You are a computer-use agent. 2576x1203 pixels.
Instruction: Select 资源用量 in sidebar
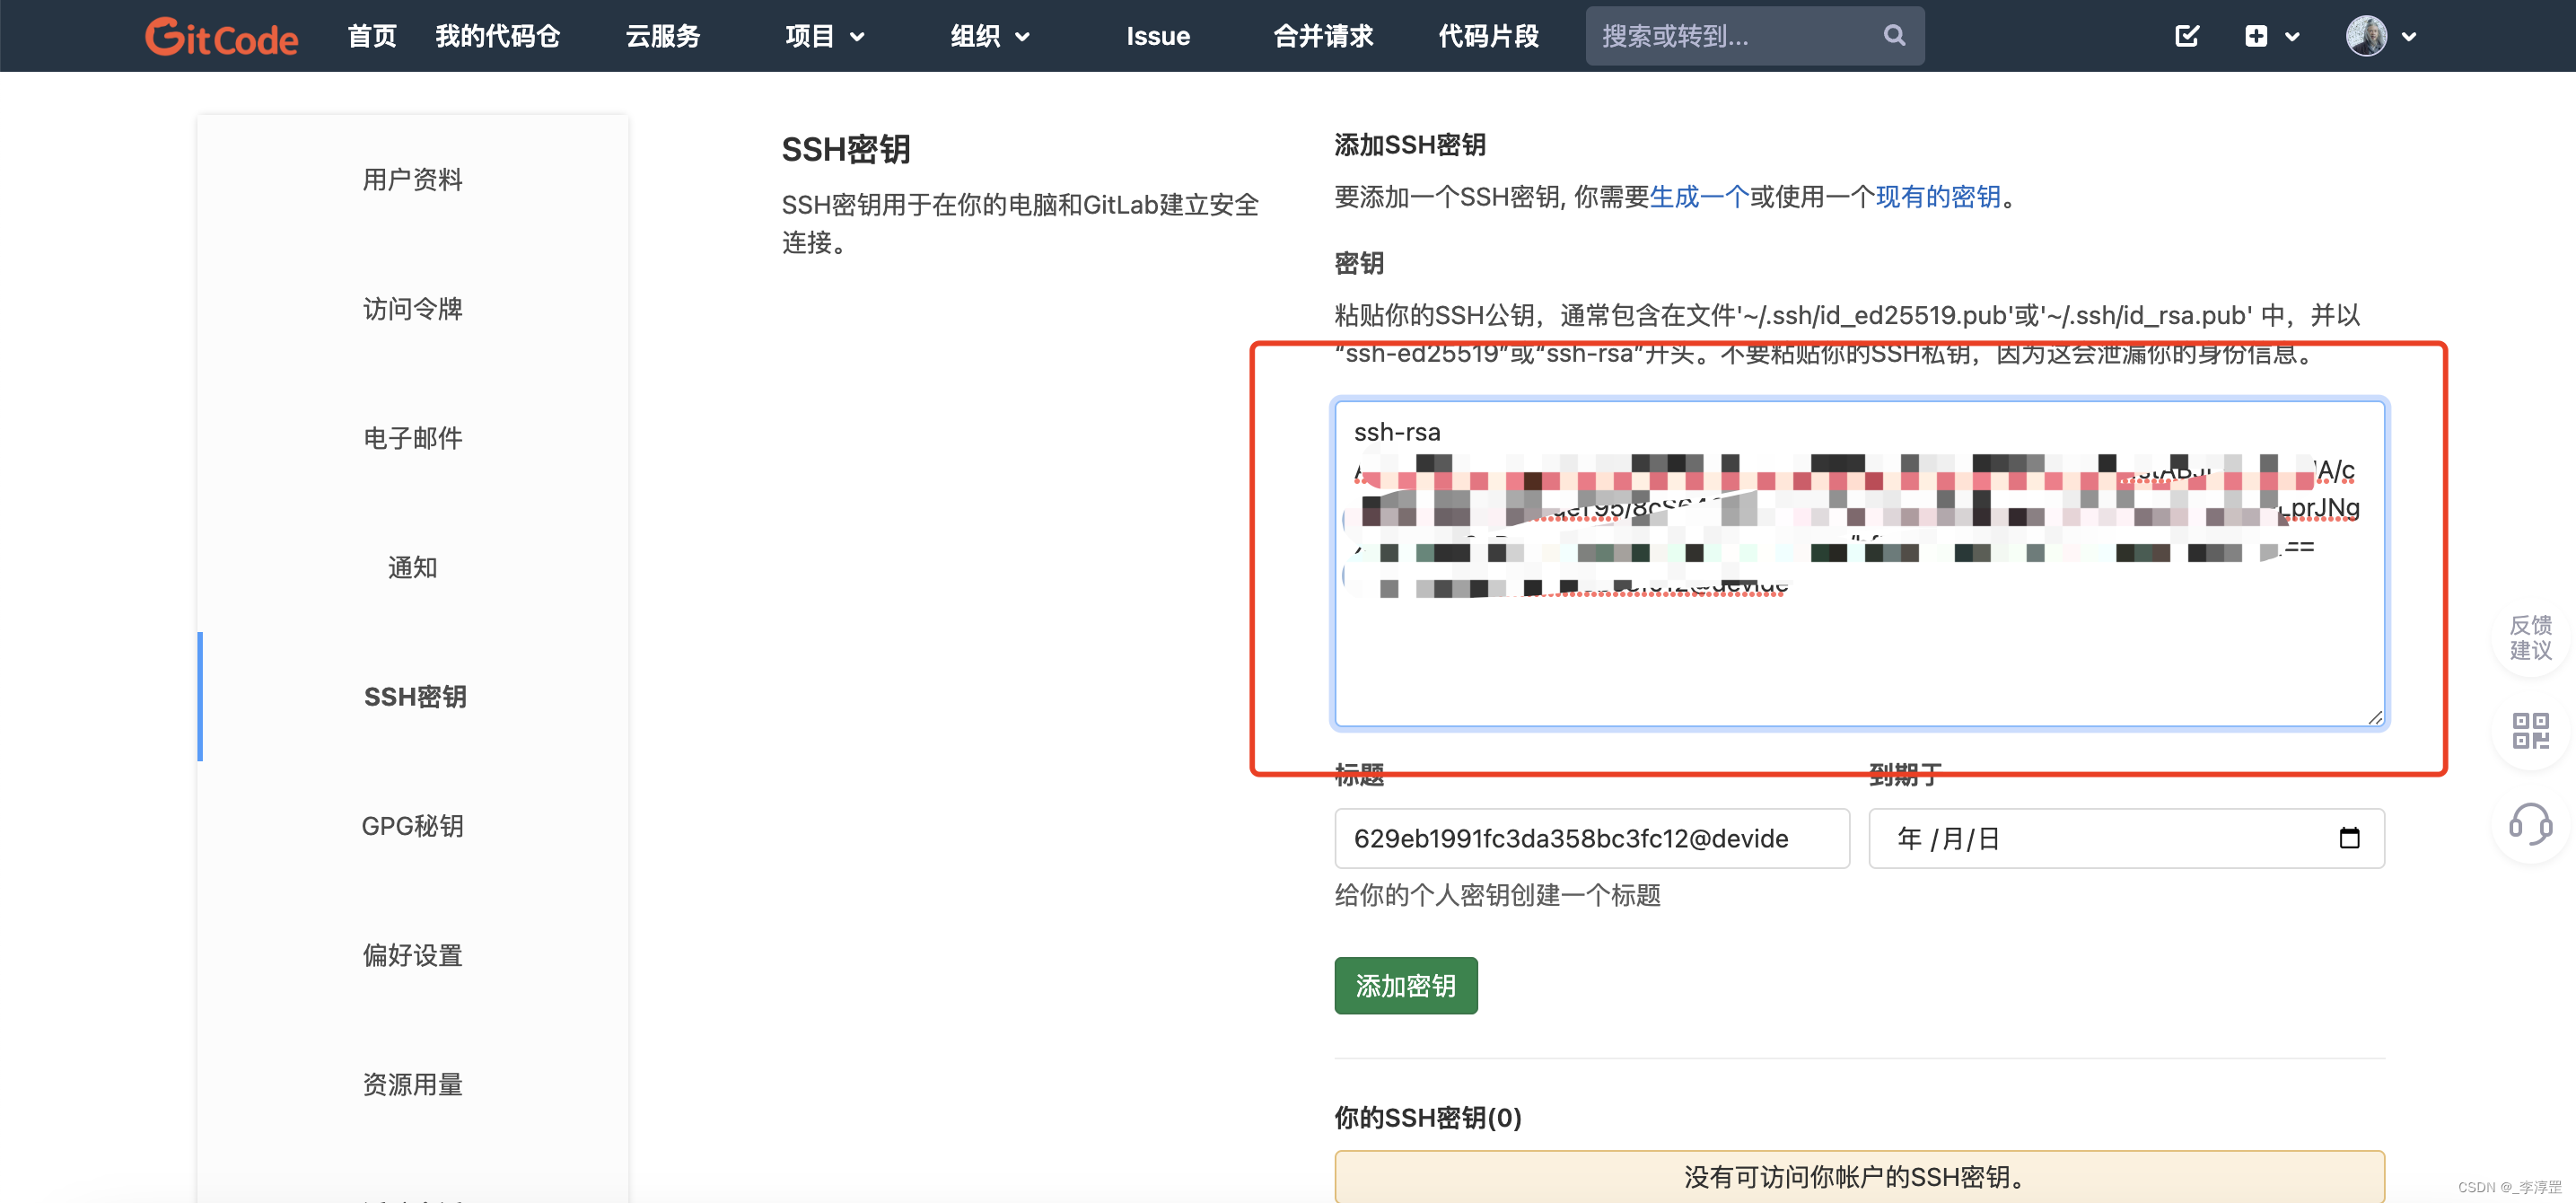coord(413,1084)
